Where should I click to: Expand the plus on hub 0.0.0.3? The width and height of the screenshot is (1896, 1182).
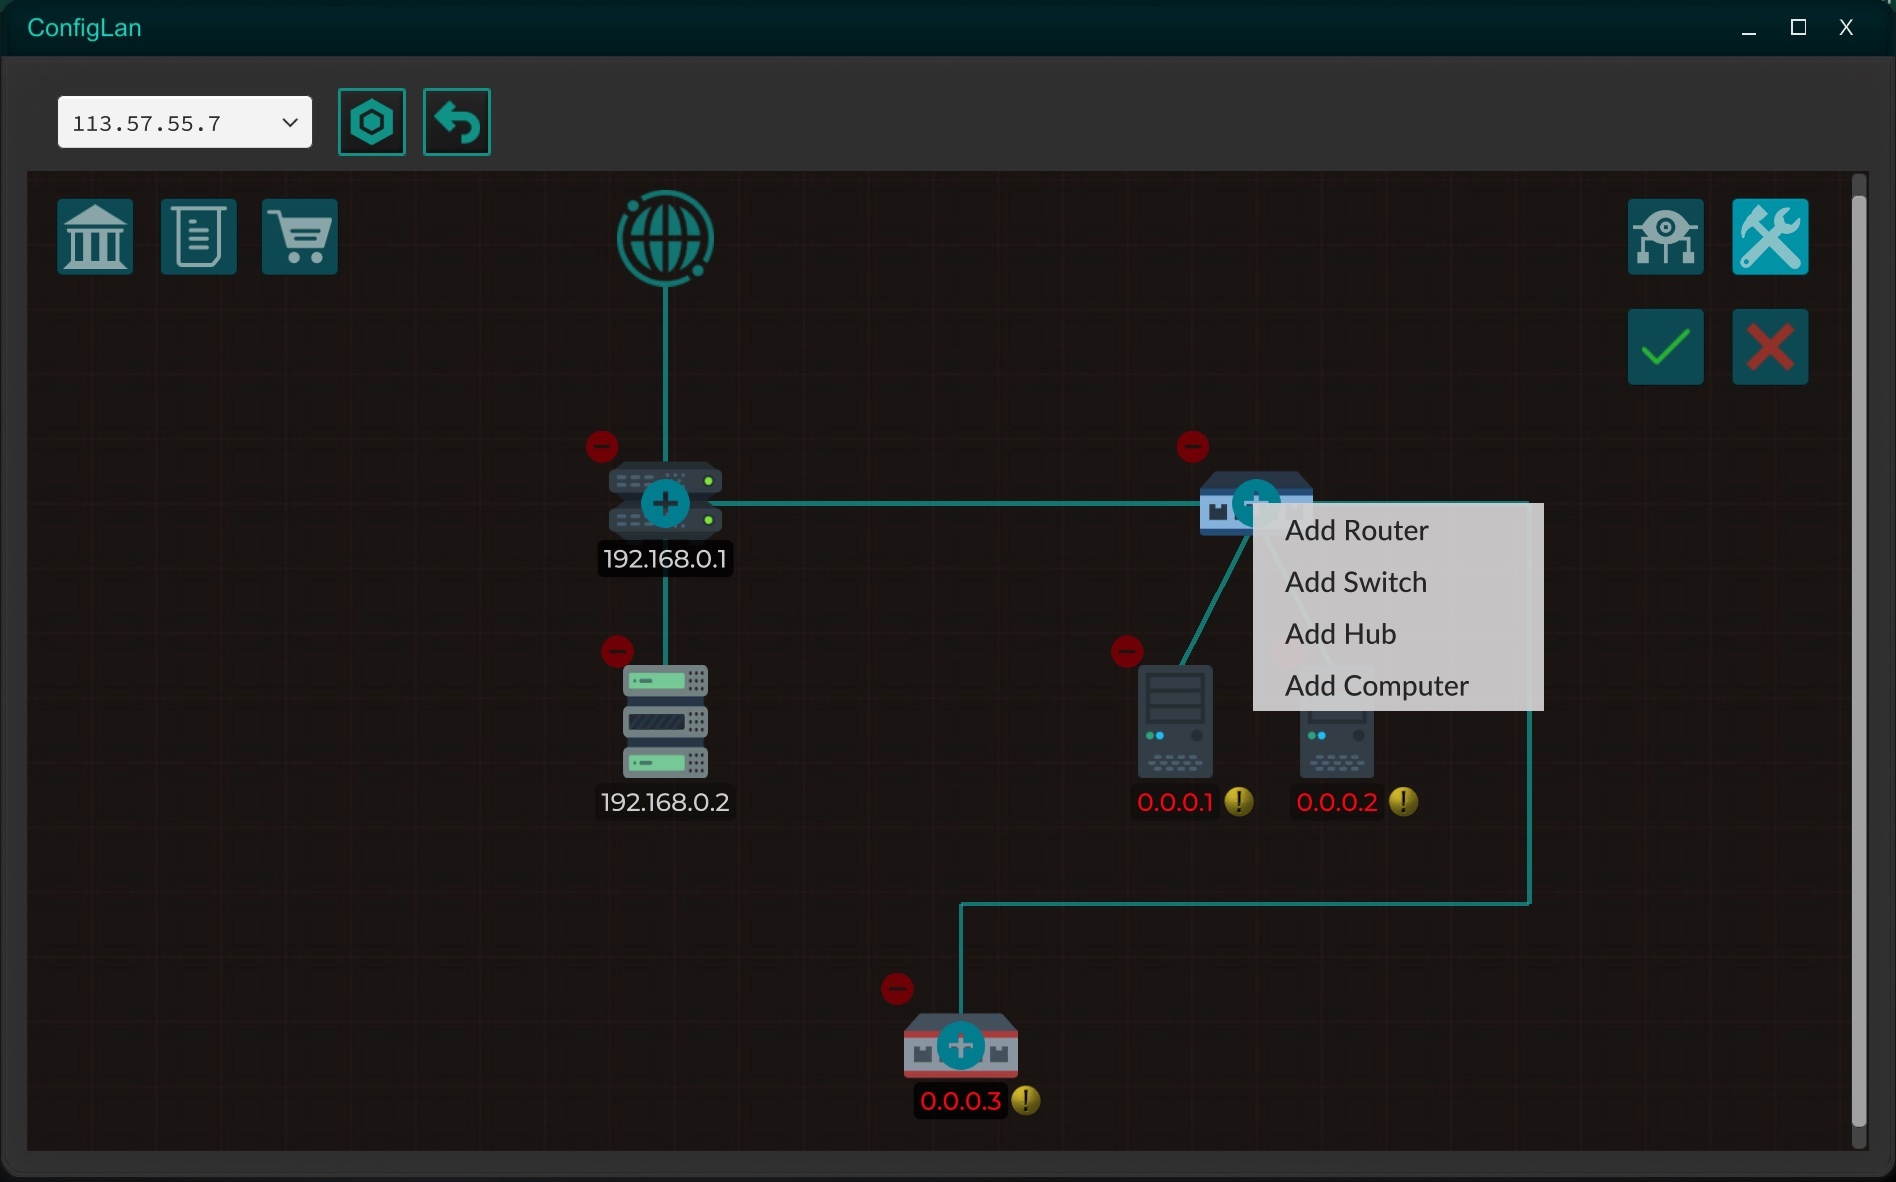pyautogui.click(x=960, y=1047)
